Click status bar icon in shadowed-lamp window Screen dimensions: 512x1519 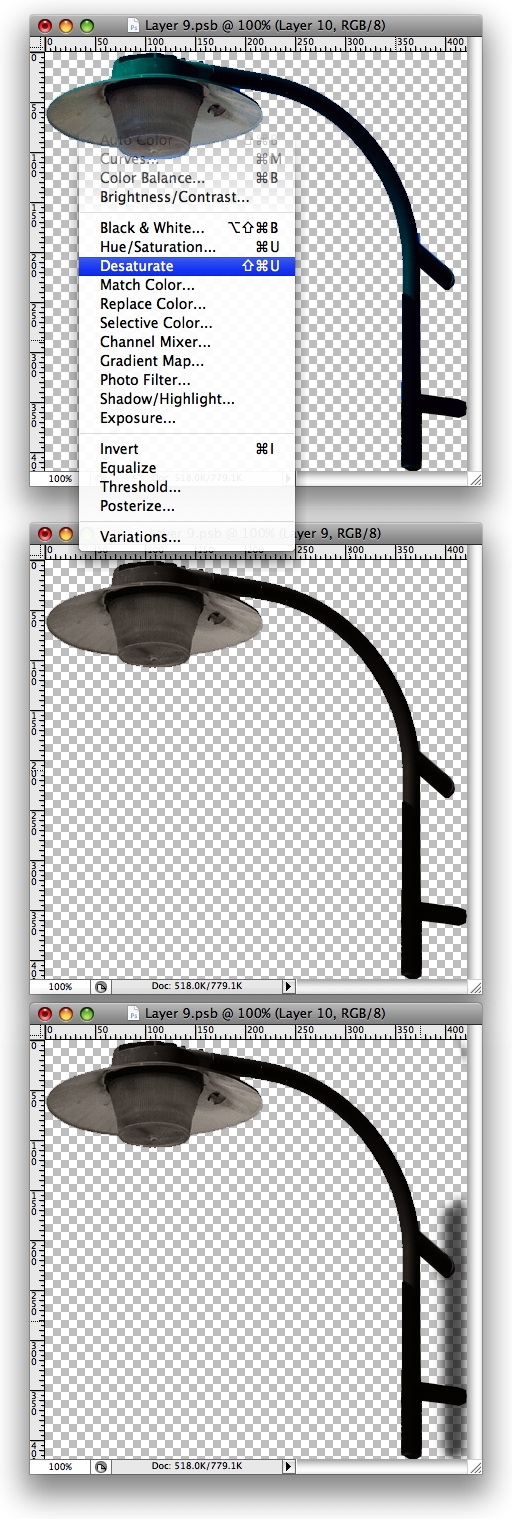click(x=101, y=1466)
